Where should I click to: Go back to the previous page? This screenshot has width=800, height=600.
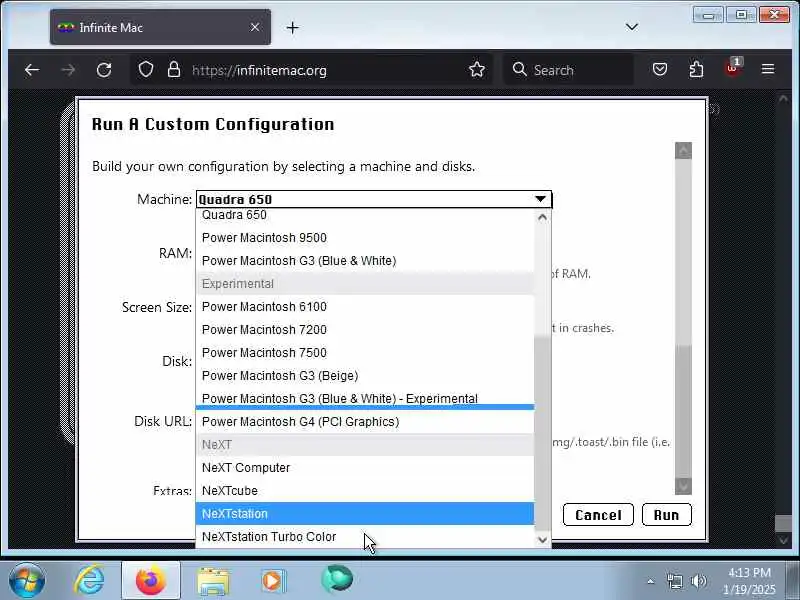(32, 70)
